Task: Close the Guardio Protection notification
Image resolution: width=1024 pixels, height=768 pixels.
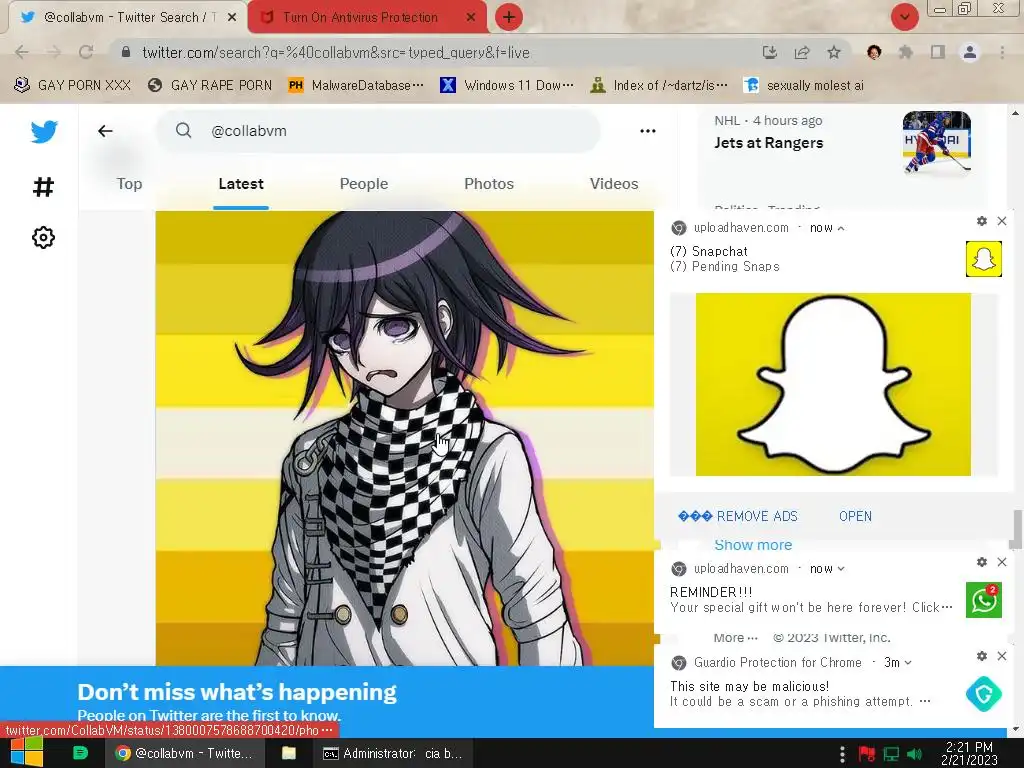Action: pyautogui.click(x=1002, y=656)
